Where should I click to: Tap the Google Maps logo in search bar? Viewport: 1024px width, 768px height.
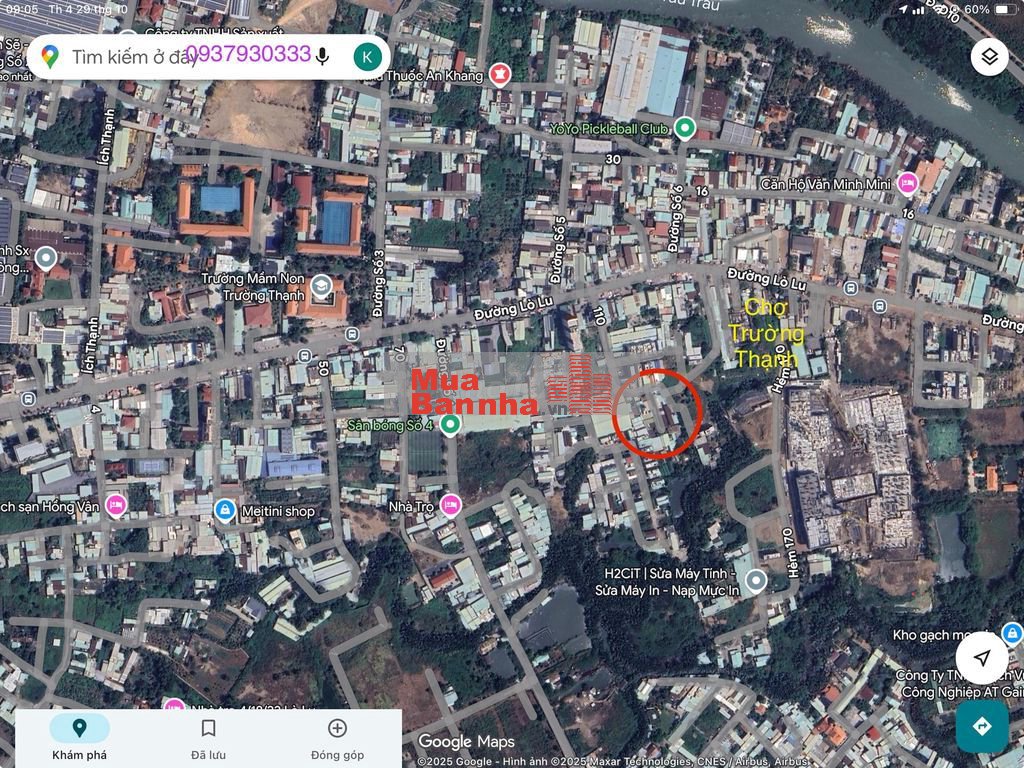[50, 57]
